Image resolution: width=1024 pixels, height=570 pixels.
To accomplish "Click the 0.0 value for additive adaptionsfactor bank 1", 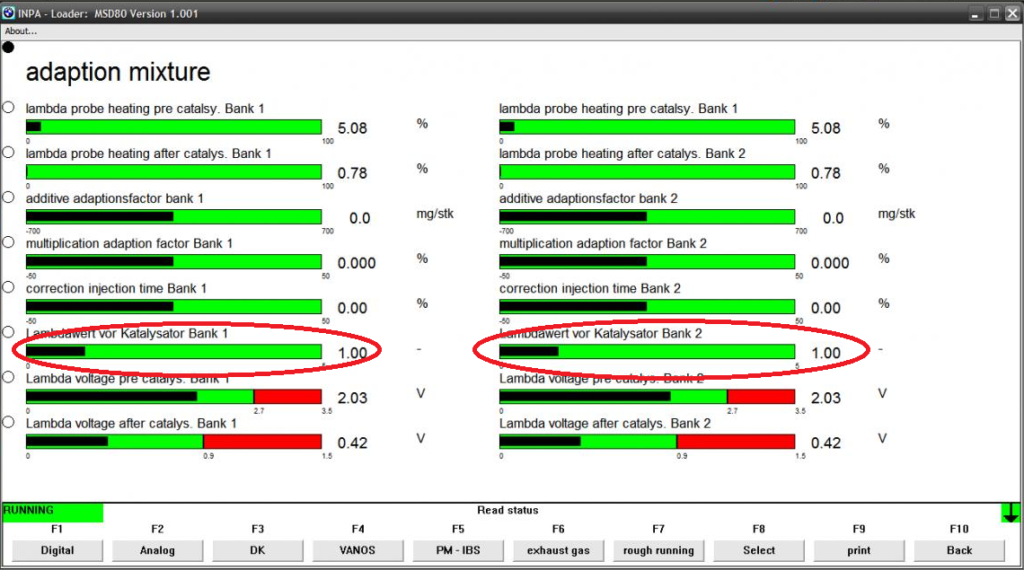I will pos(360,218).
